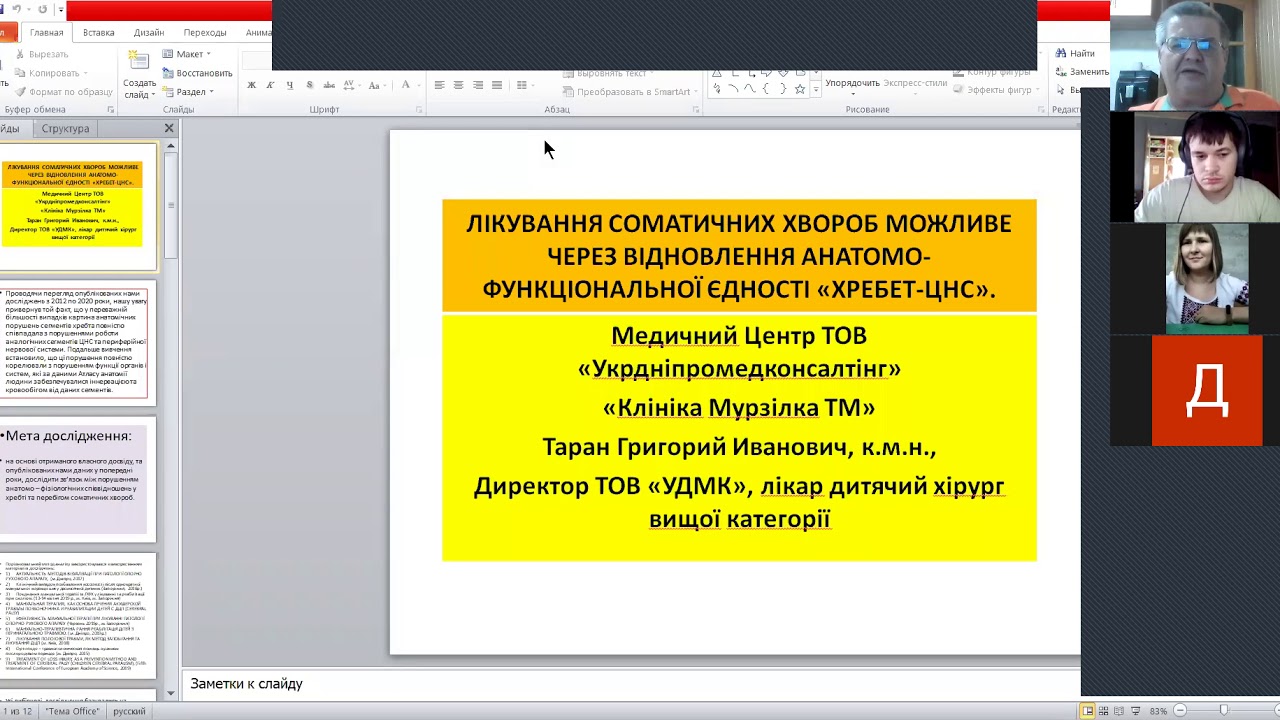Click Формат по образцу painter

[x=63, y=92]
